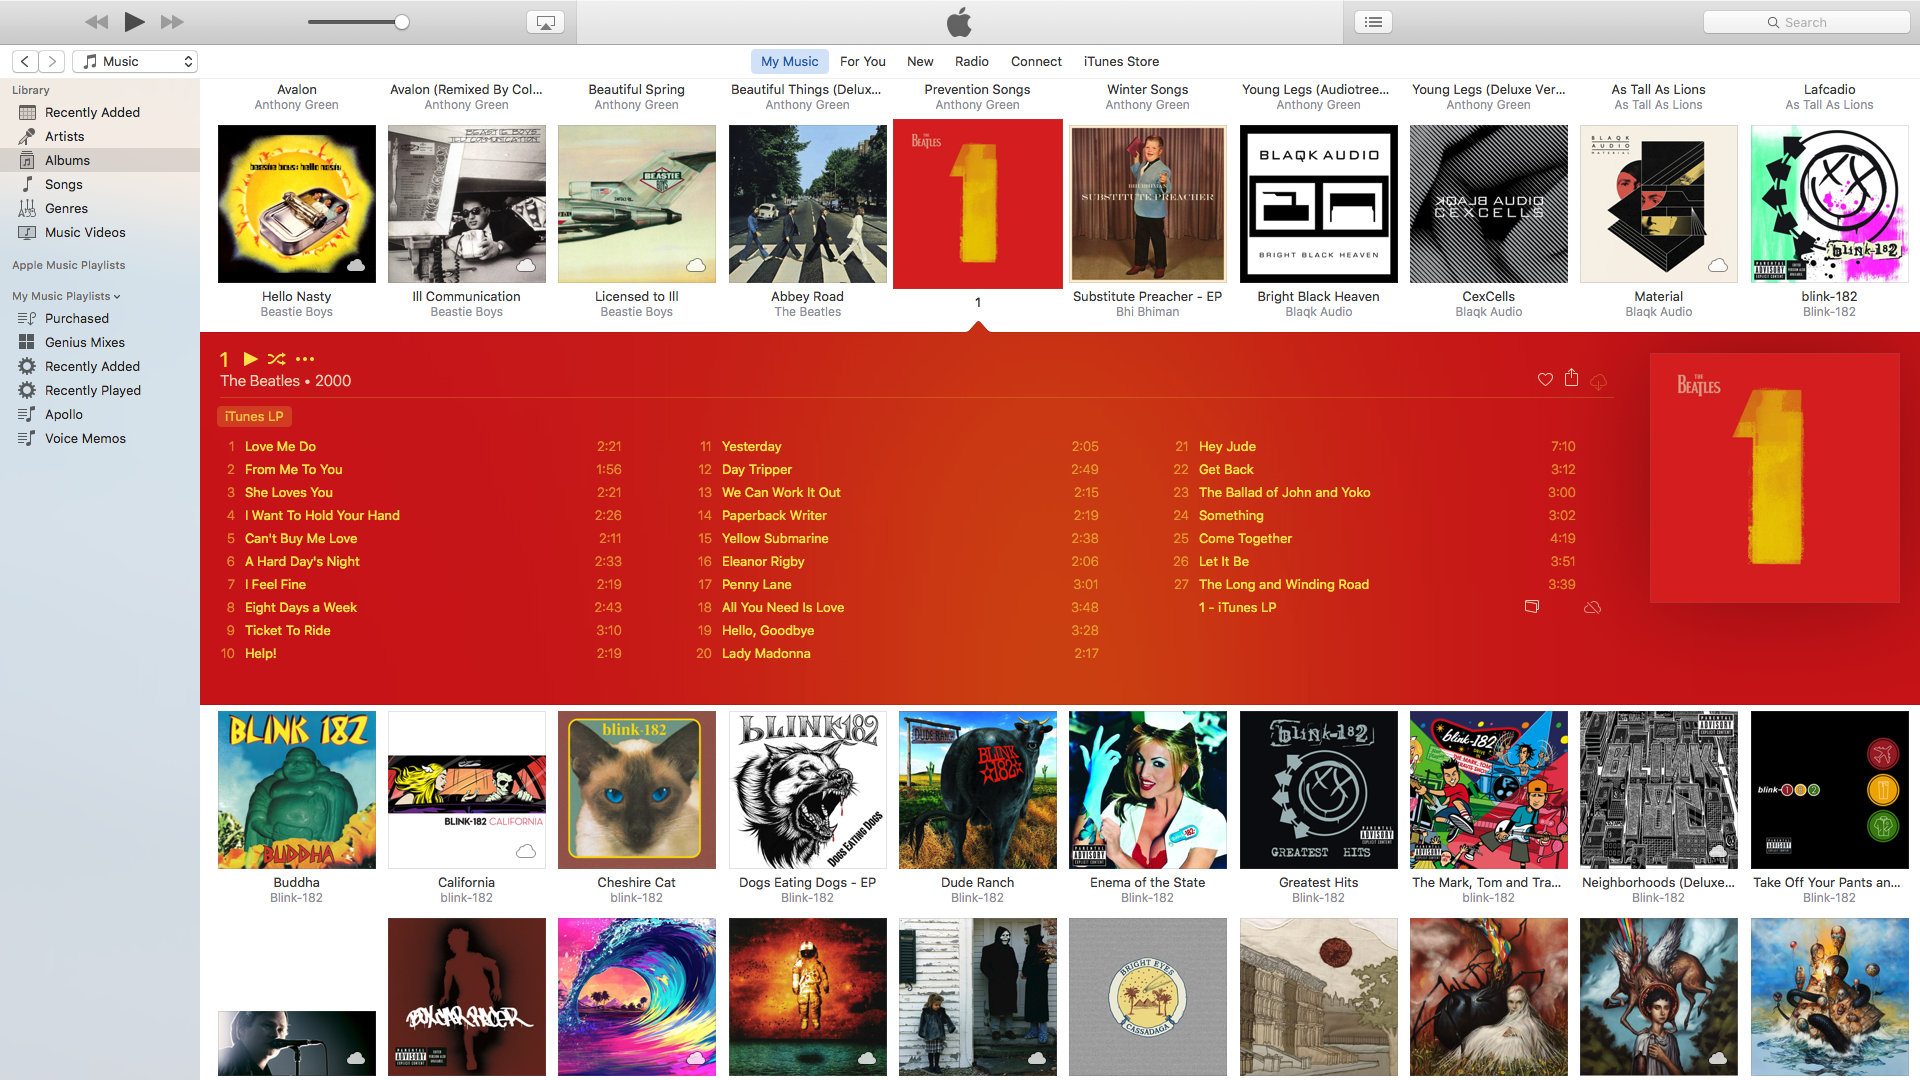Screen dimensions: 1920x1080
Task: Open the Apple menu
Action: pos(959,21)
